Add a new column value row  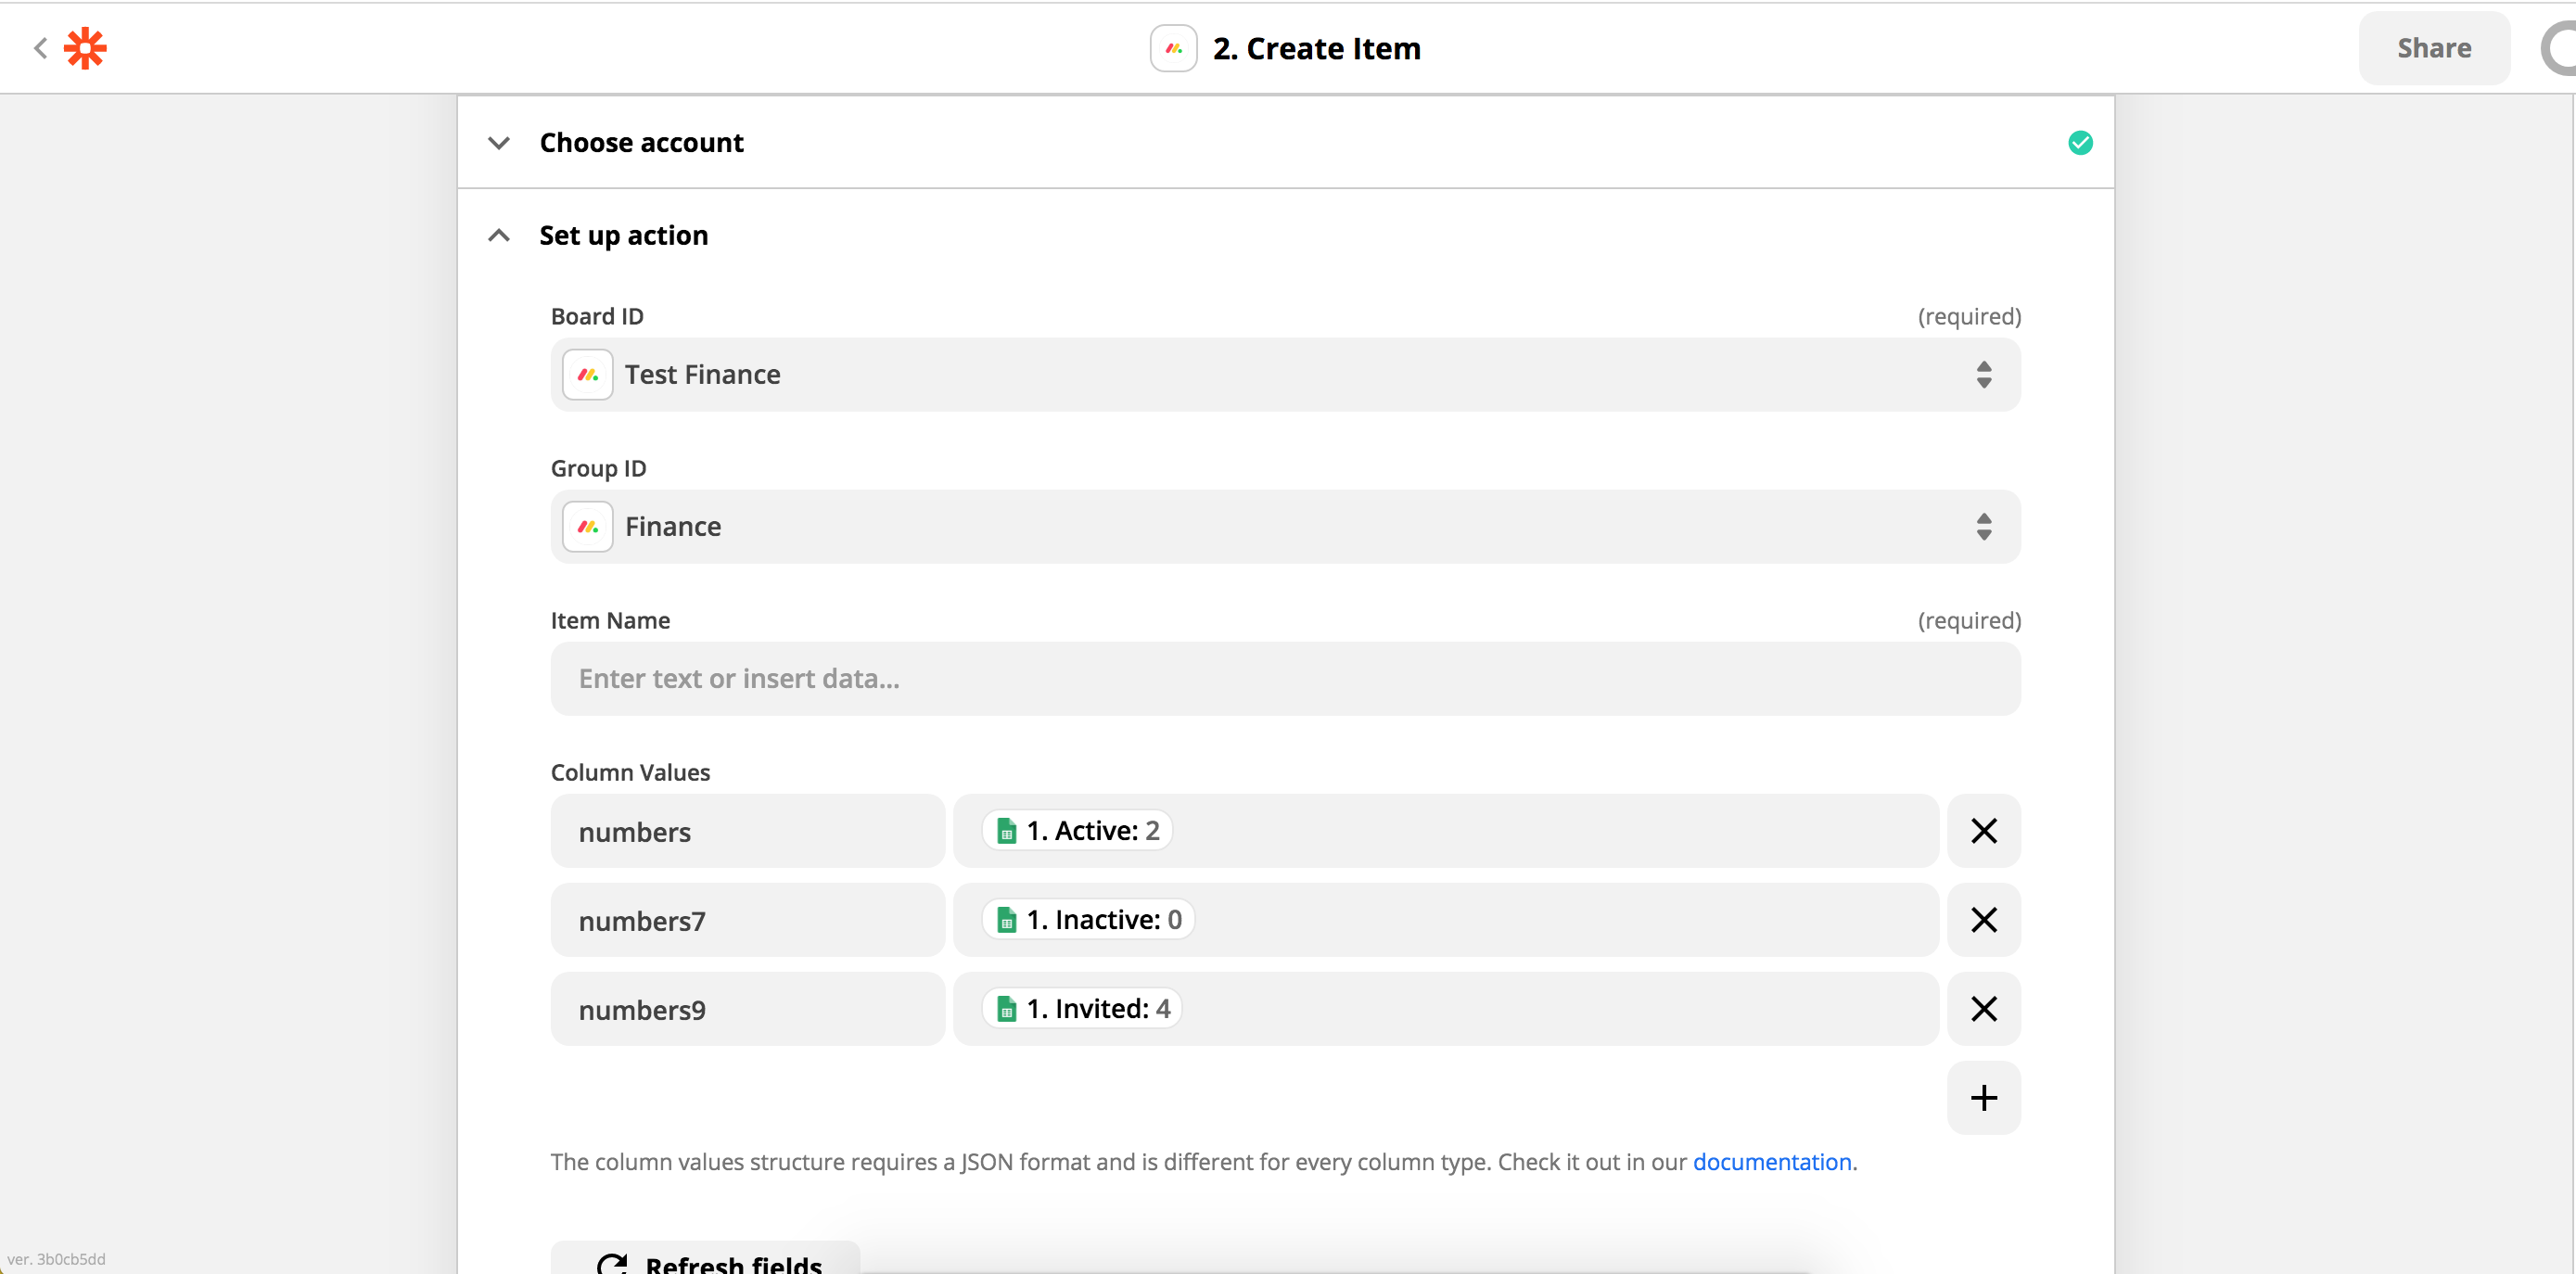(1984, 1098)
